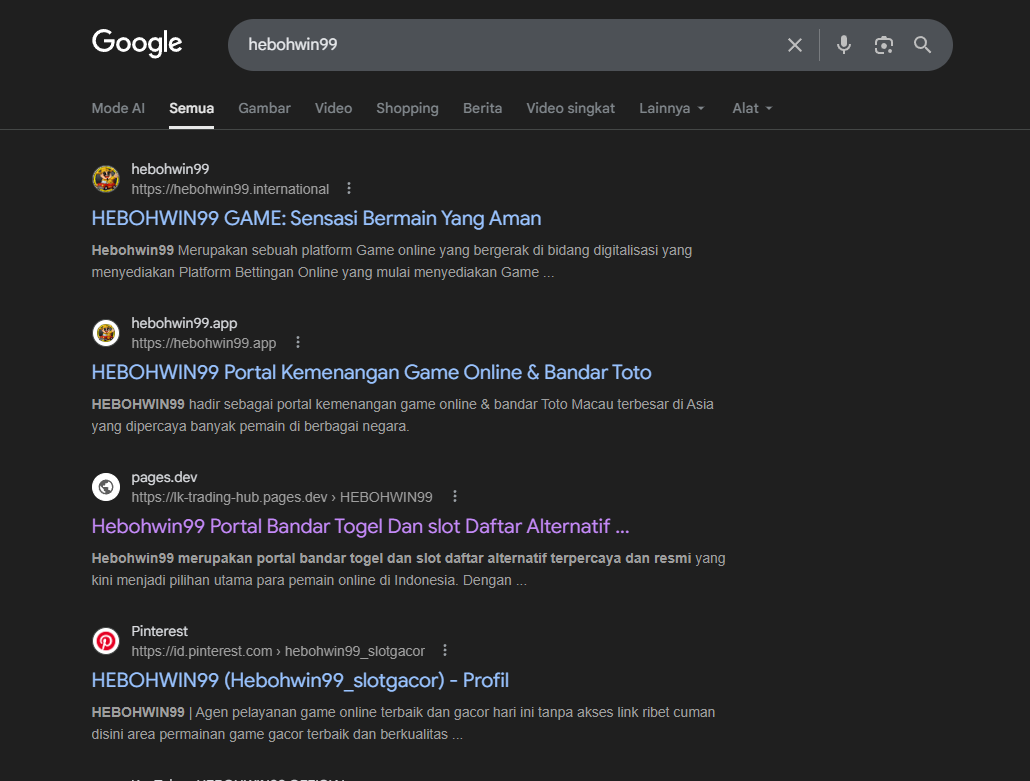Open the Berita tab
1030x781 pixels.
coord(482,108)
